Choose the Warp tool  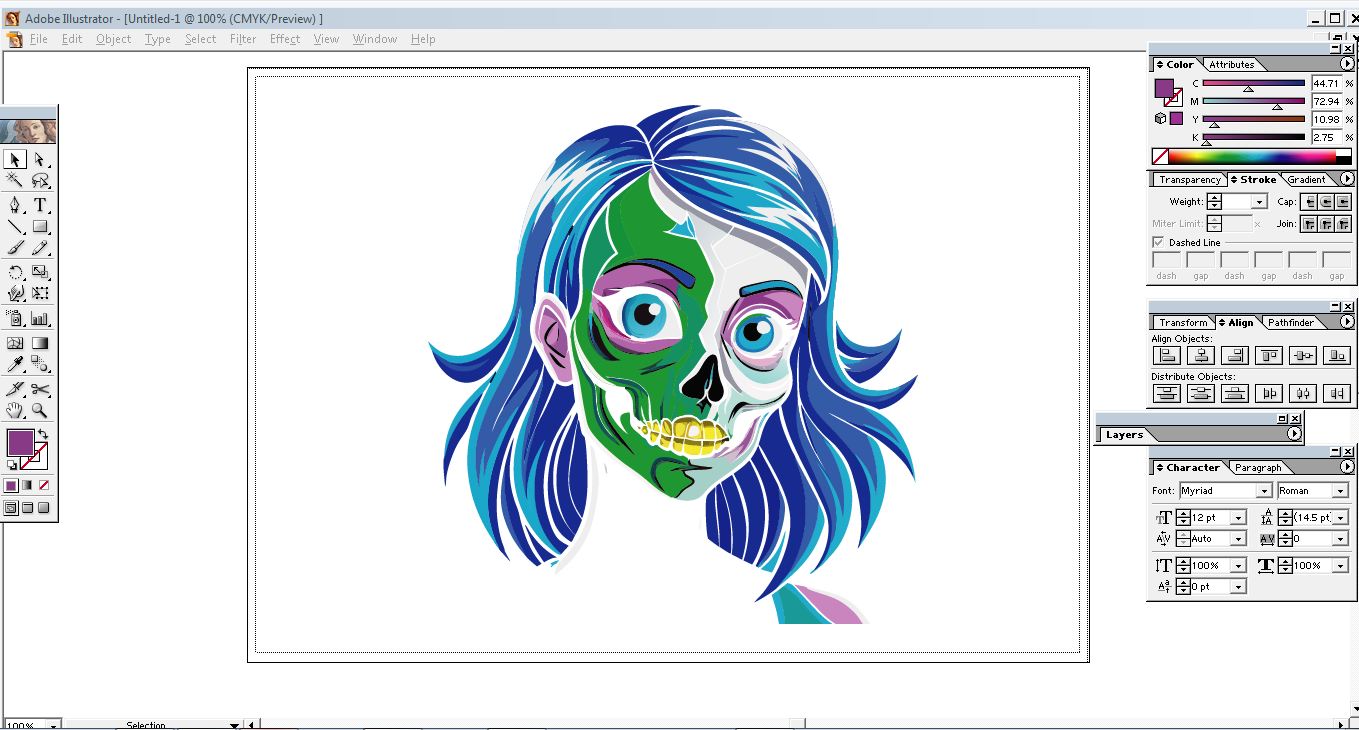[x=15, y=294]
